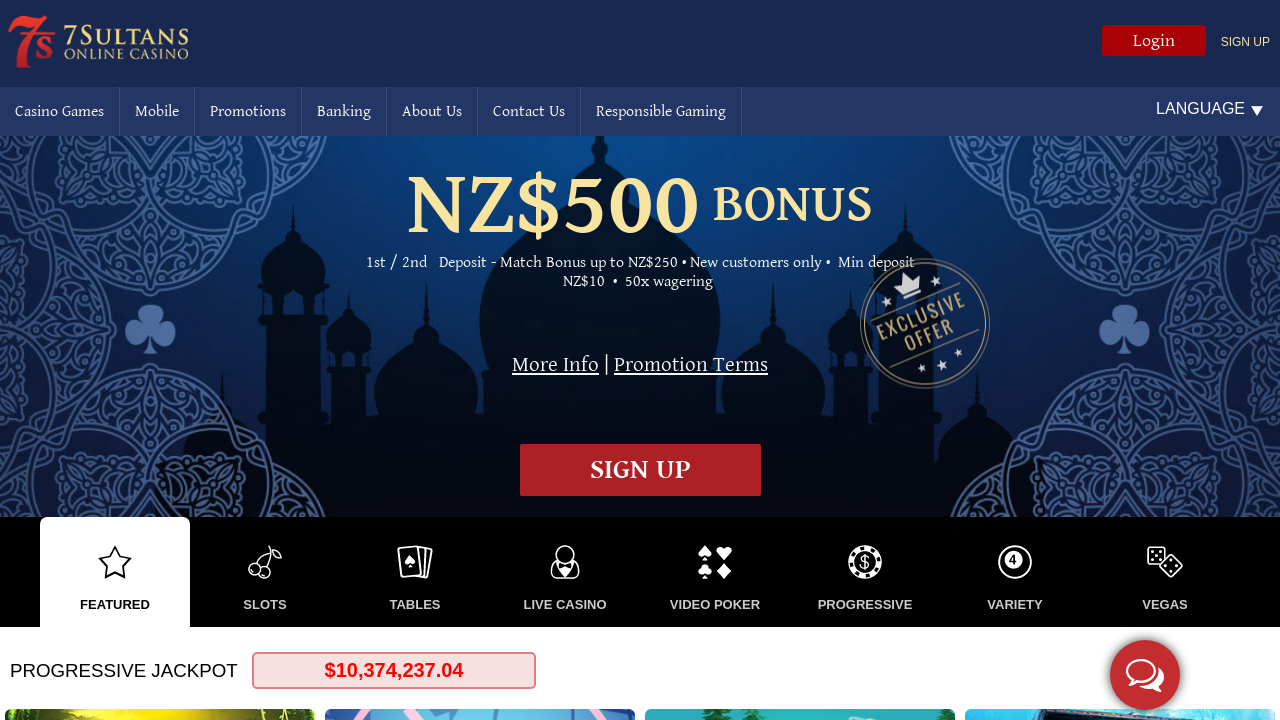Open the Vegas dice icon category
Viewport: 1280px width, 720px height.
(1165, 562)
